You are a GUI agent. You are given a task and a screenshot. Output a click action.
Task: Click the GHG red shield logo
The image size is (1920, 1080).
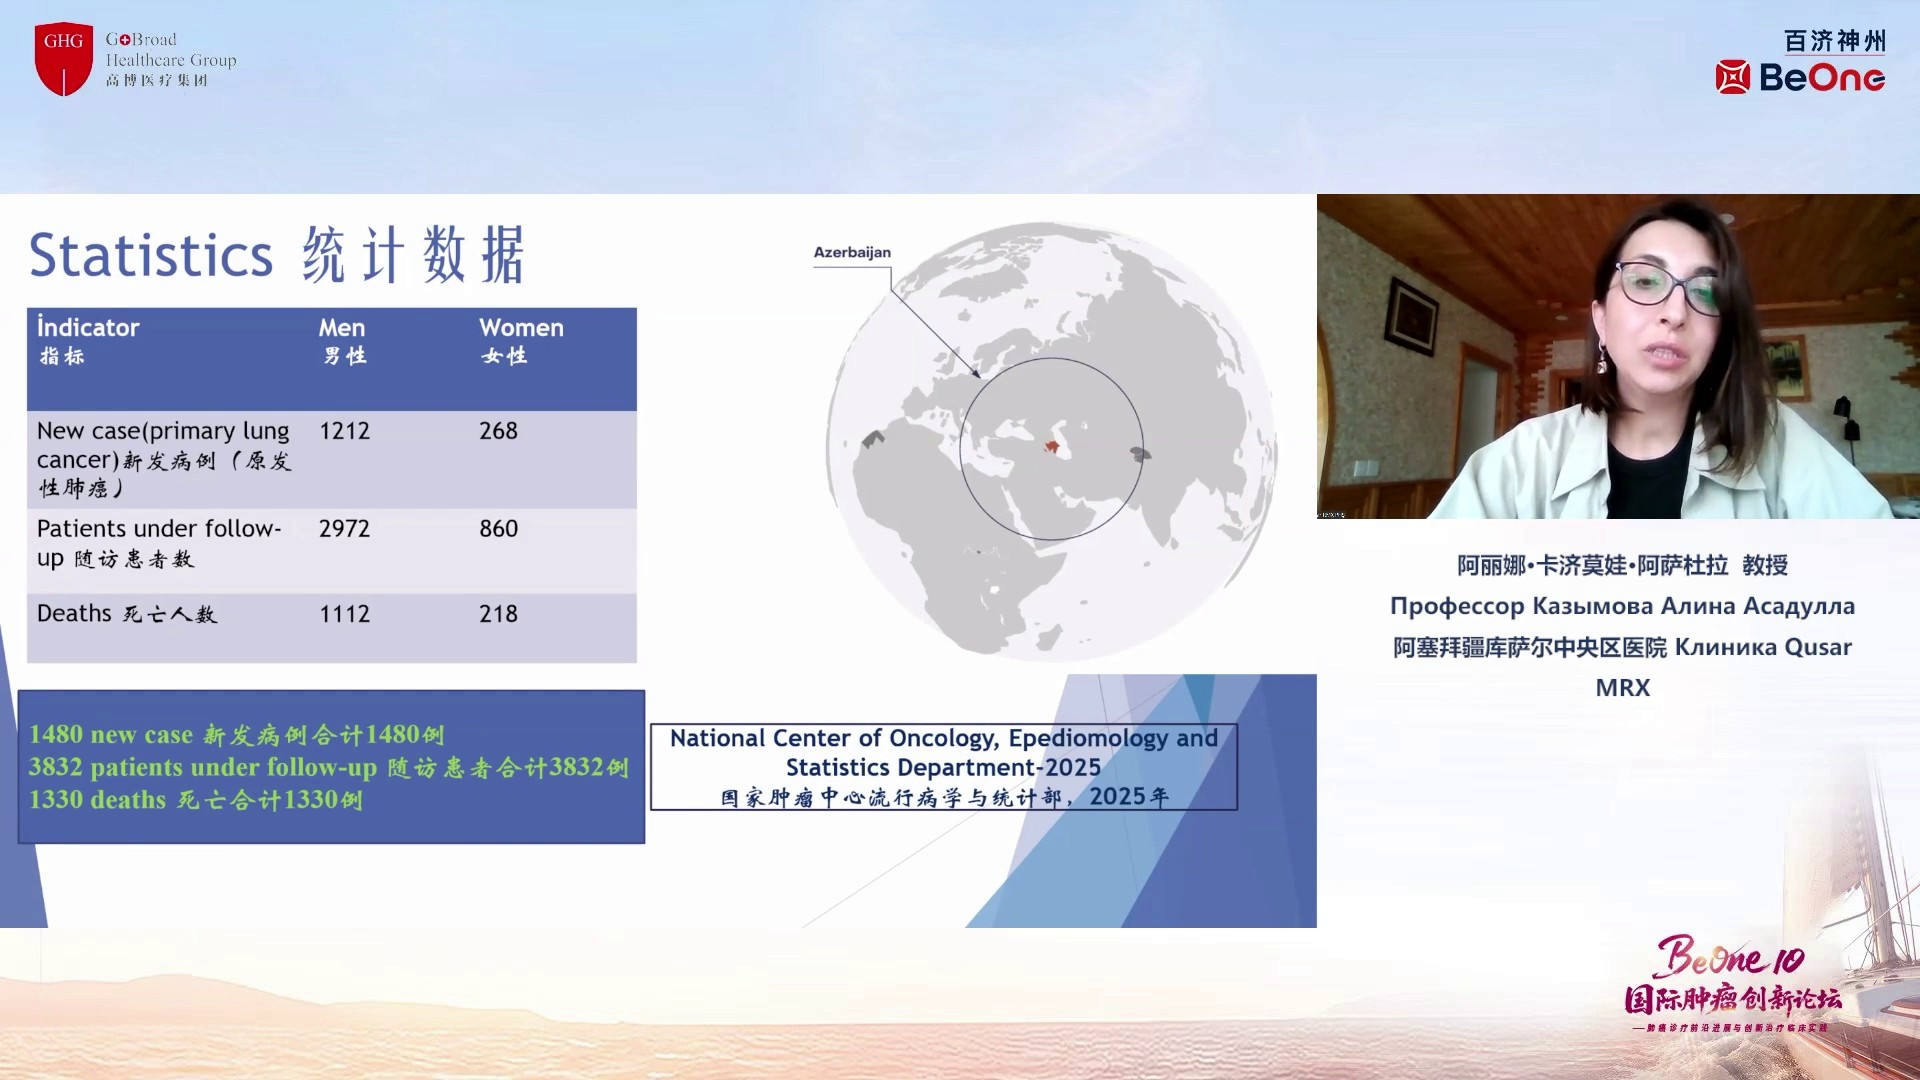click(64, 59)
